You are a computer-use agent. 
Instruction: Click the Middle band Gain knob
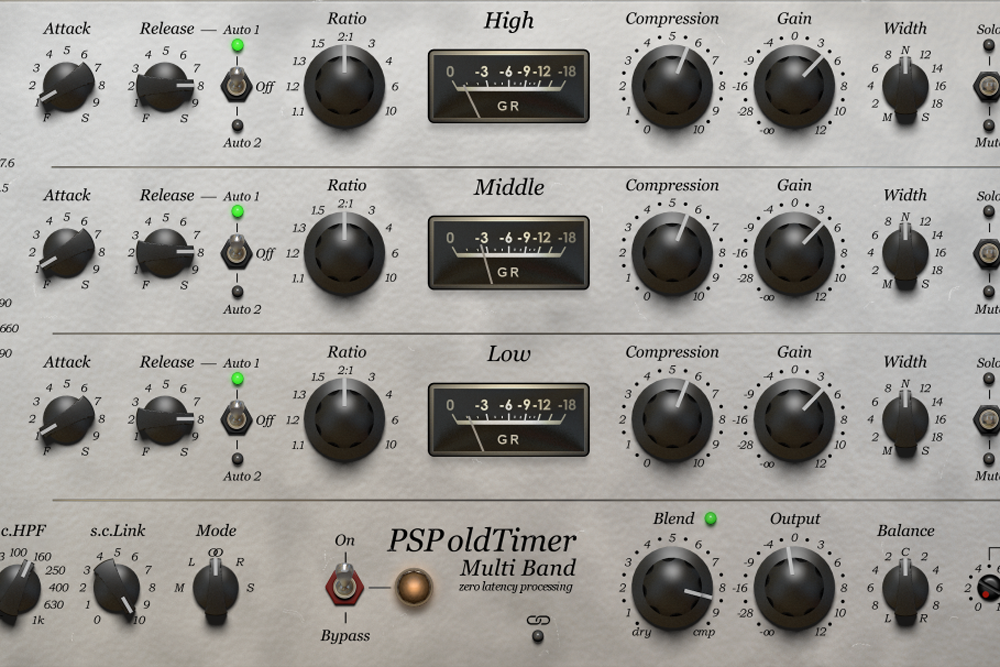click(794, 253)
